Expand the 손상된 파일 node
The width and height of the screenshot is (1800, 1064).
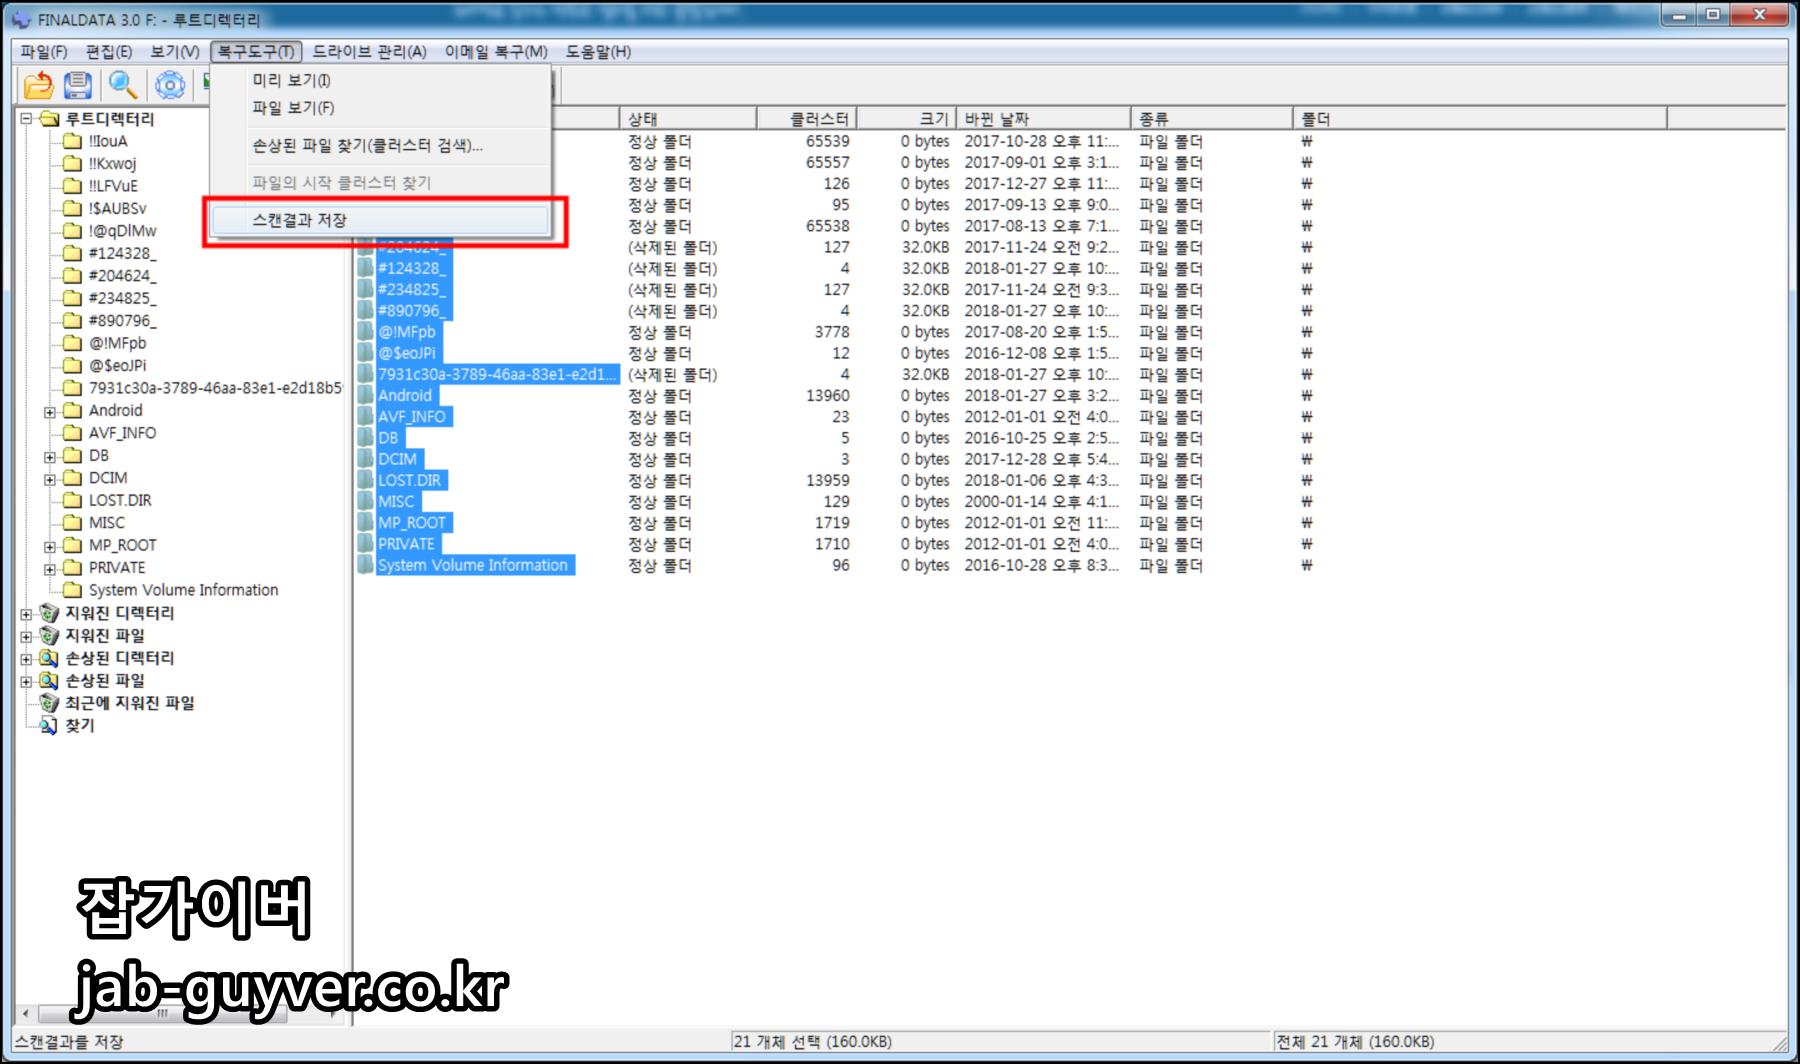click(x=27, y=681)
